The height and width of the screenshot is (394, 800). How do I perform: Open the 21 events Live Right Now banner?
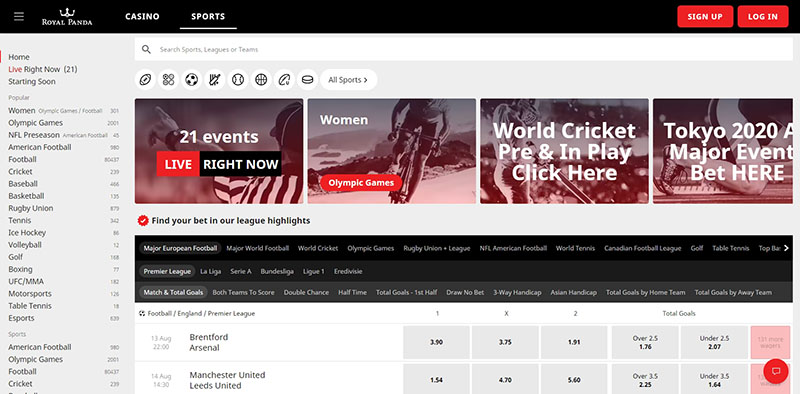(219, 151)
